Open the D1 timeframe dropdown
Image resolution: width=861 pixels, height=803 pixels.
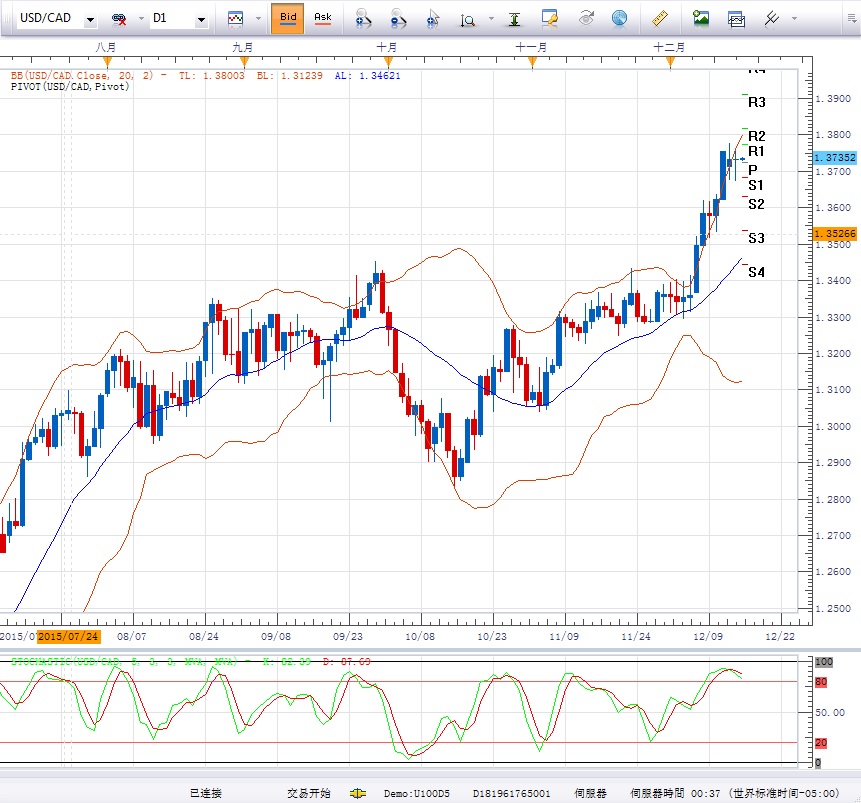tap(201, 19)
